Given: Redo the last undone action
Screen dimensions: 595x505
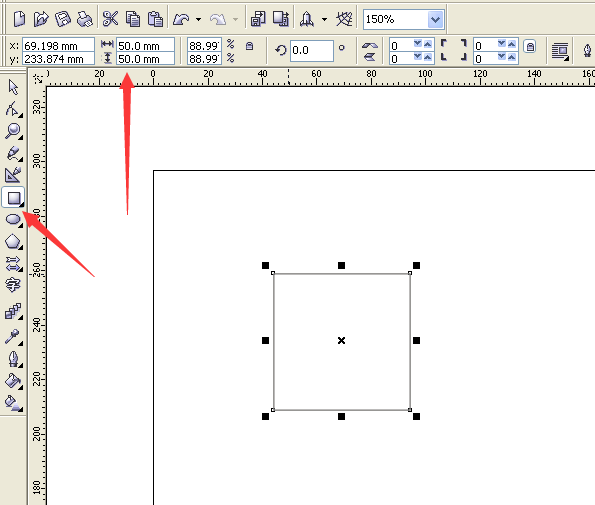Looking at the screenshot, I should [x=218, y=19].
